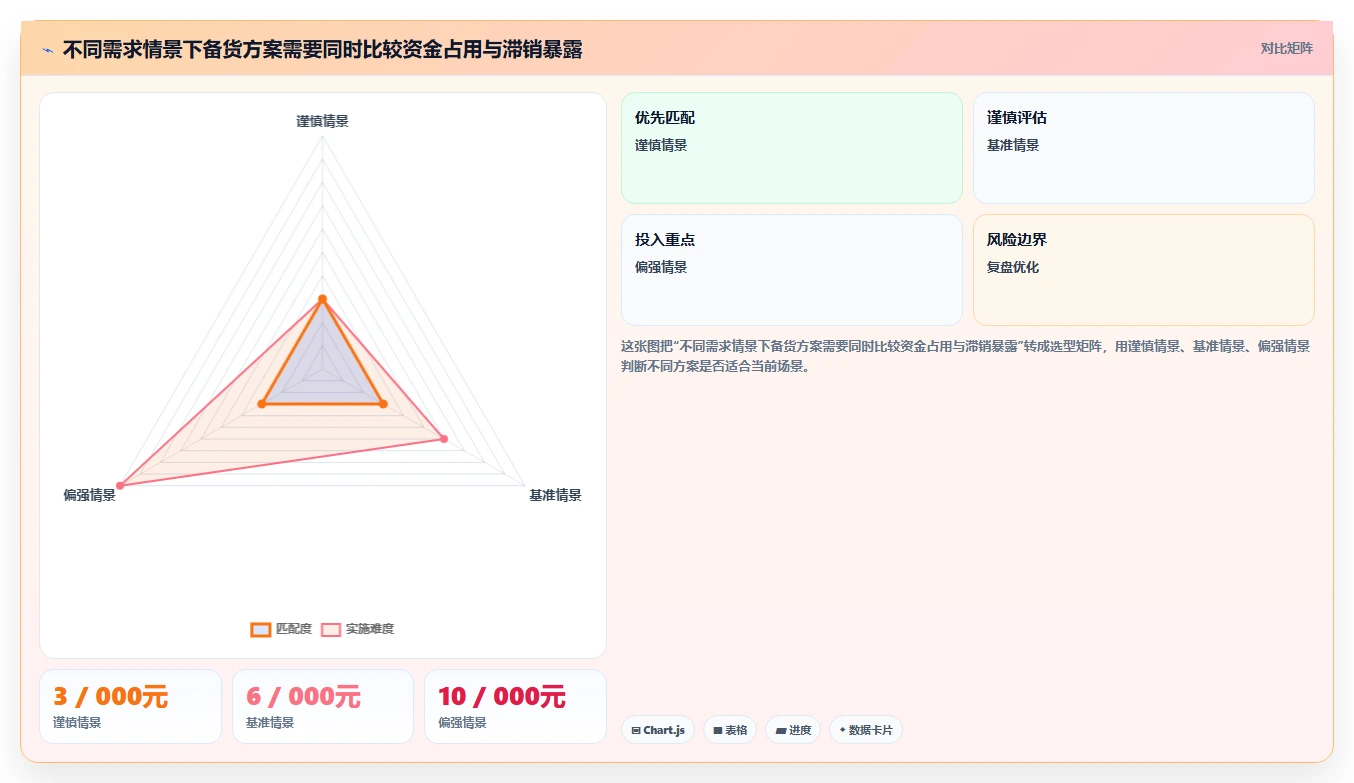This screenshot has width=1354, height=783.
Task: Open the 风险边界 card
Action: (1144, 270)
